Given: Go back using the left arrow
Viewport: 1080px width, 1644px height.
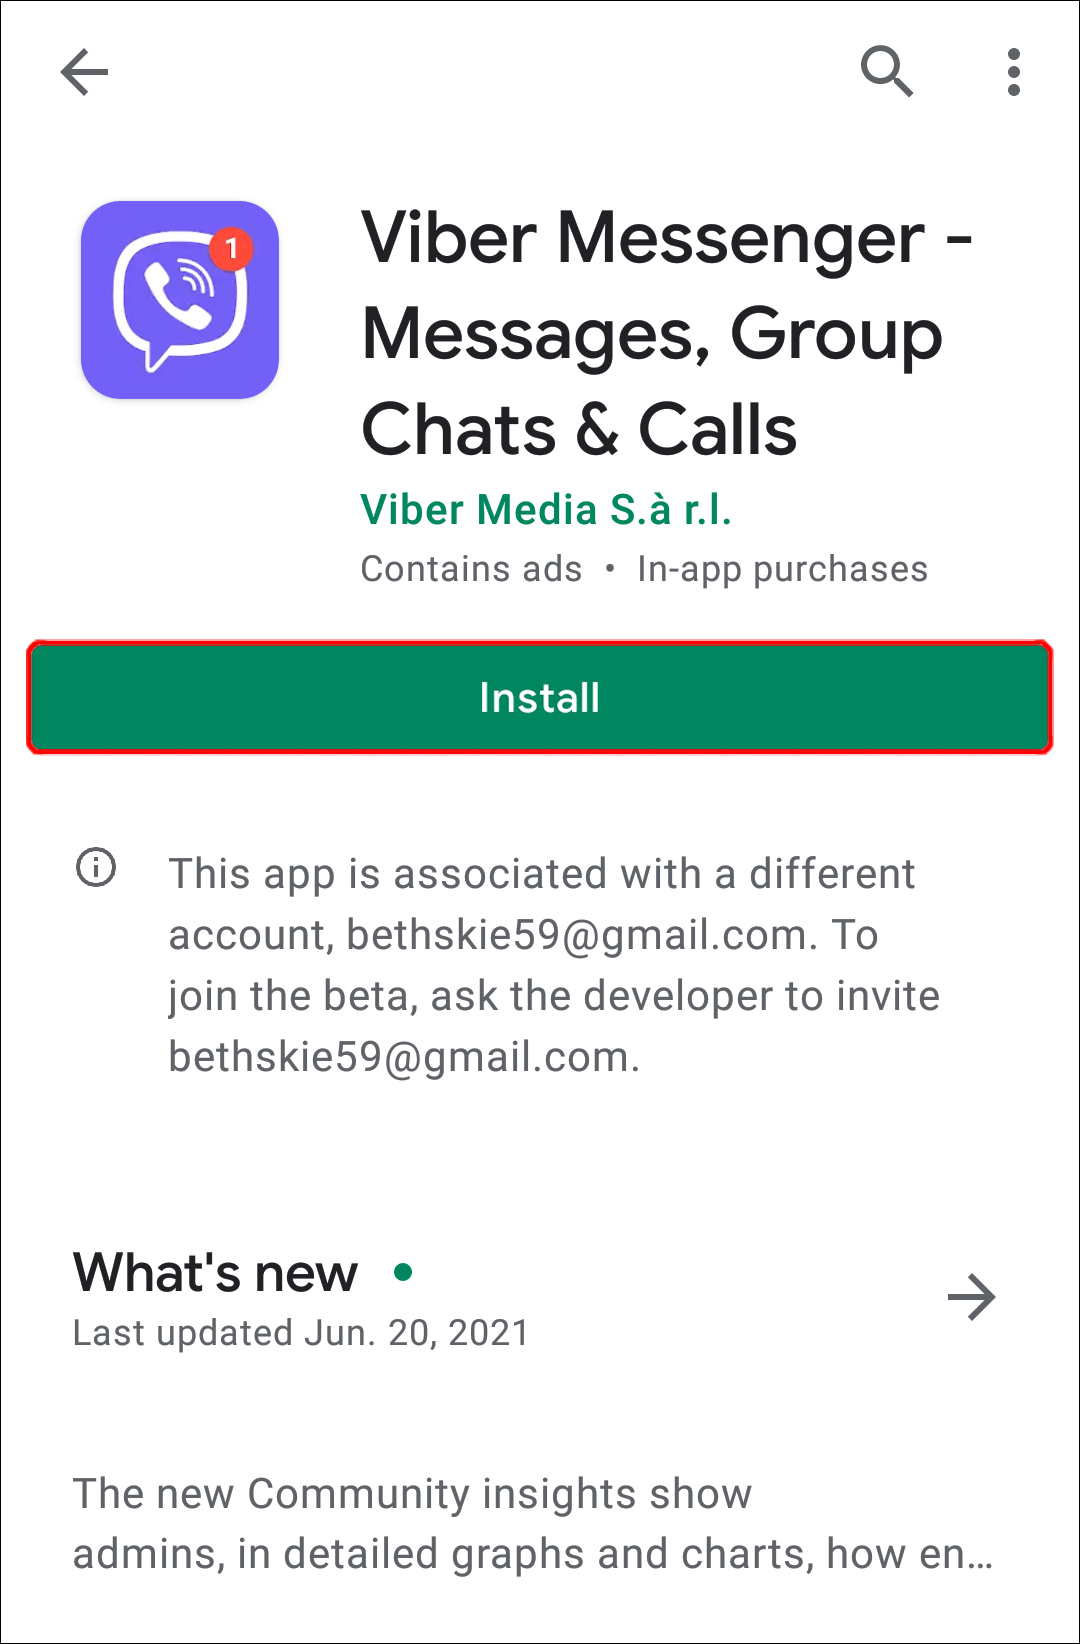Looking at the screenshot, I should [x=84, y=72].
